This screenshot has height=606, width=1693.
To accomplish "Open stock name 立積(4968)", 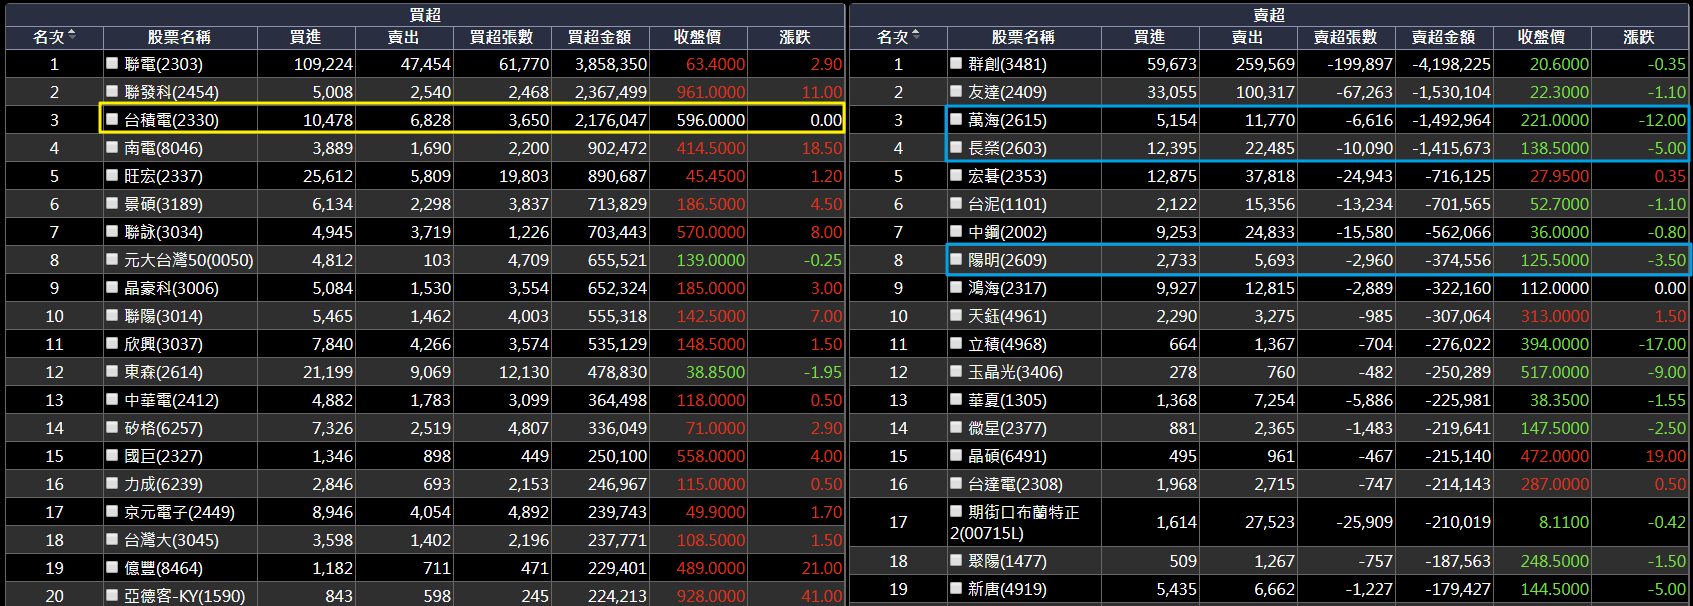I will (x=1007, y=344).
